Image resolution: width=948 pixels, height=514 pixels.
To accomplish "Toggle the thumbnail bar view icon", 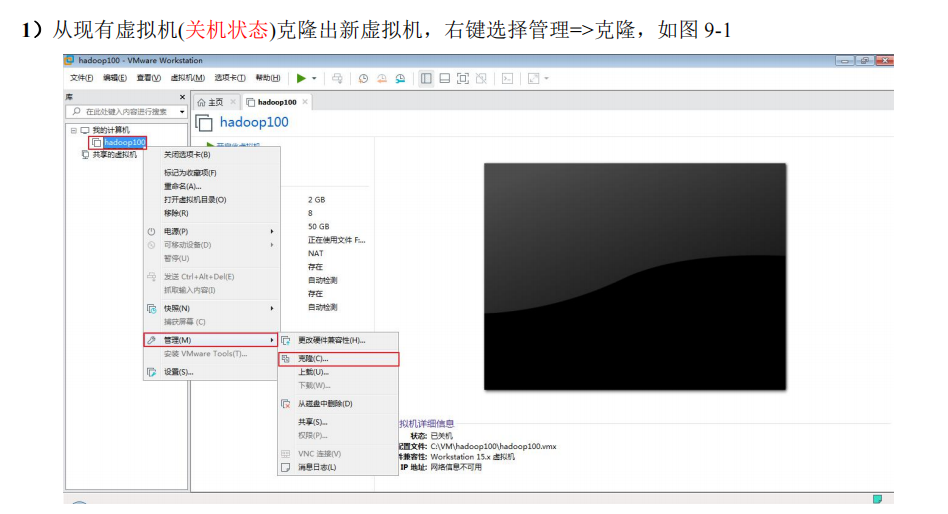I will point(444,79).
